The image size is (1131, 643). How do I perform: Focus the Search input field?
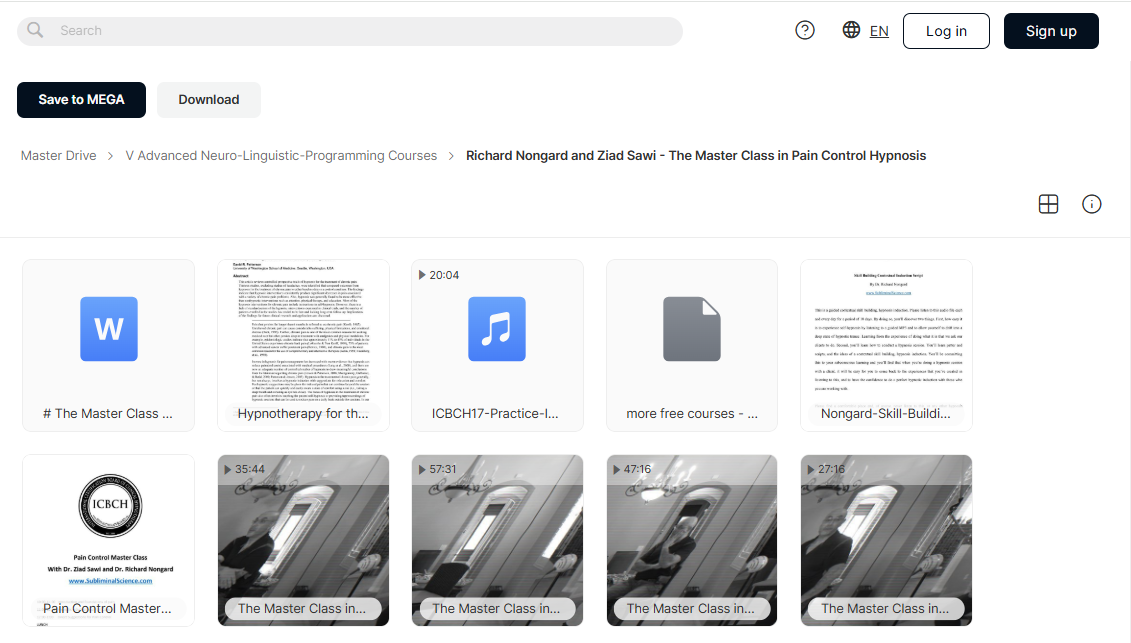[350, 31]
